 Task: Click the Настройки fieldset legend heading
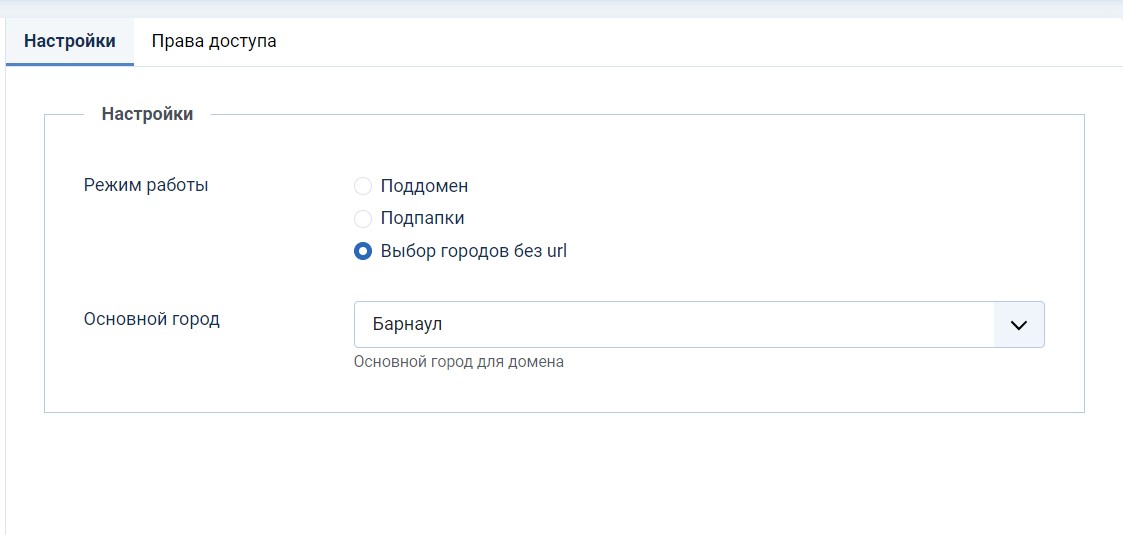(147, 114)
